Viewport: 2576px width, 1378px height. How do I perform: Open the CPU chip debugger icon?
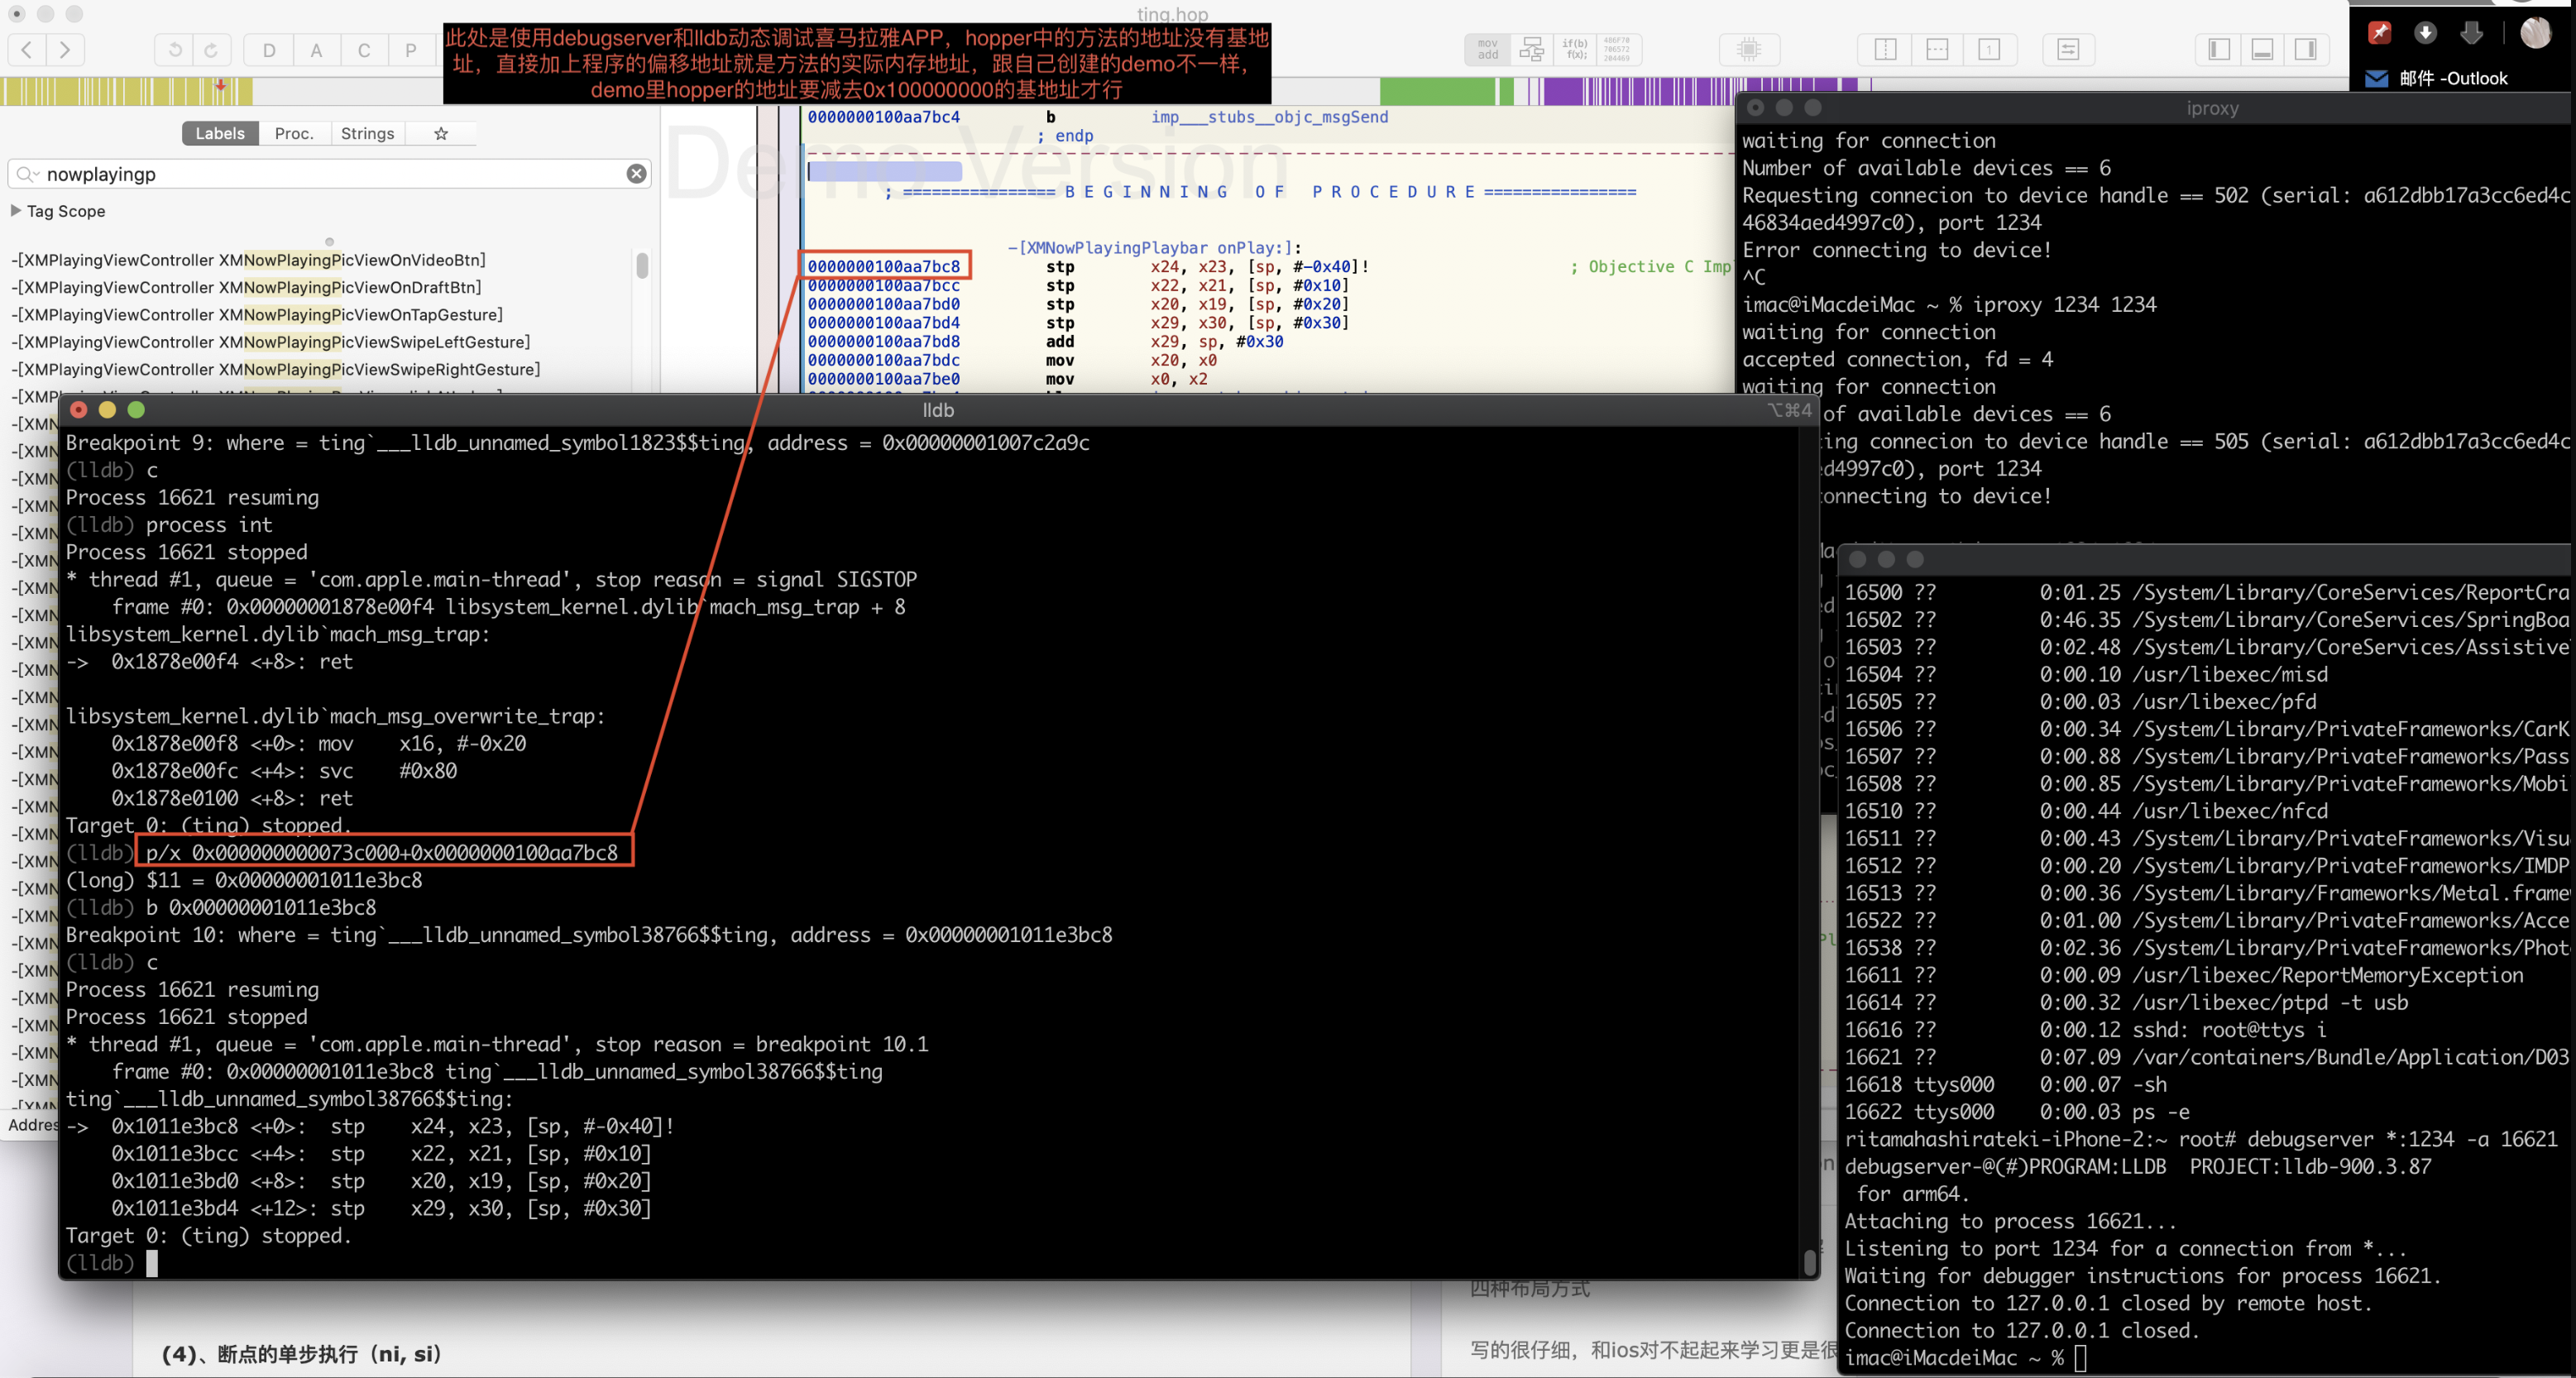[x=1749, y=49]
